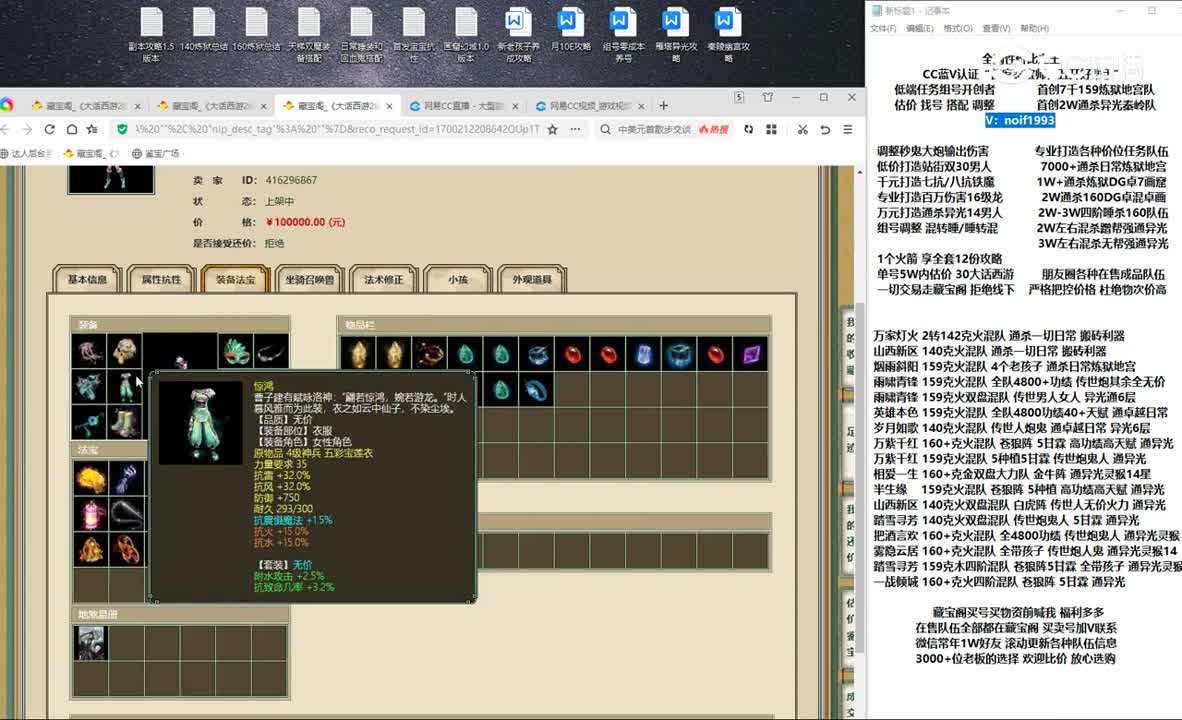Select the dark necklace equipment slot
This screenshot has width=1182, height=720.
click(x=271, y=351)
